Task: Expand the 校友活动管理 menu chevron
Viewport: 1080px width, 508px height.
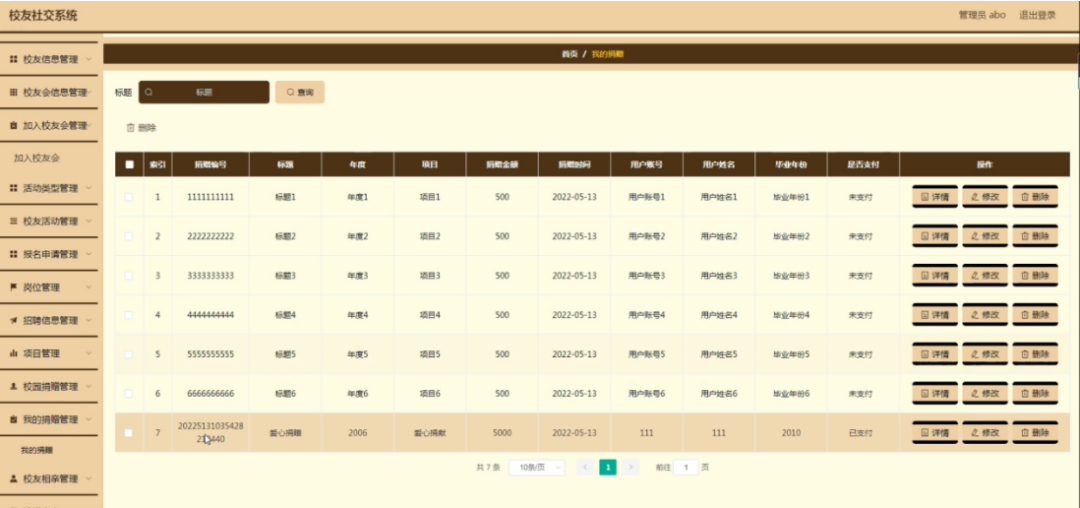Action: coord(89,221)
